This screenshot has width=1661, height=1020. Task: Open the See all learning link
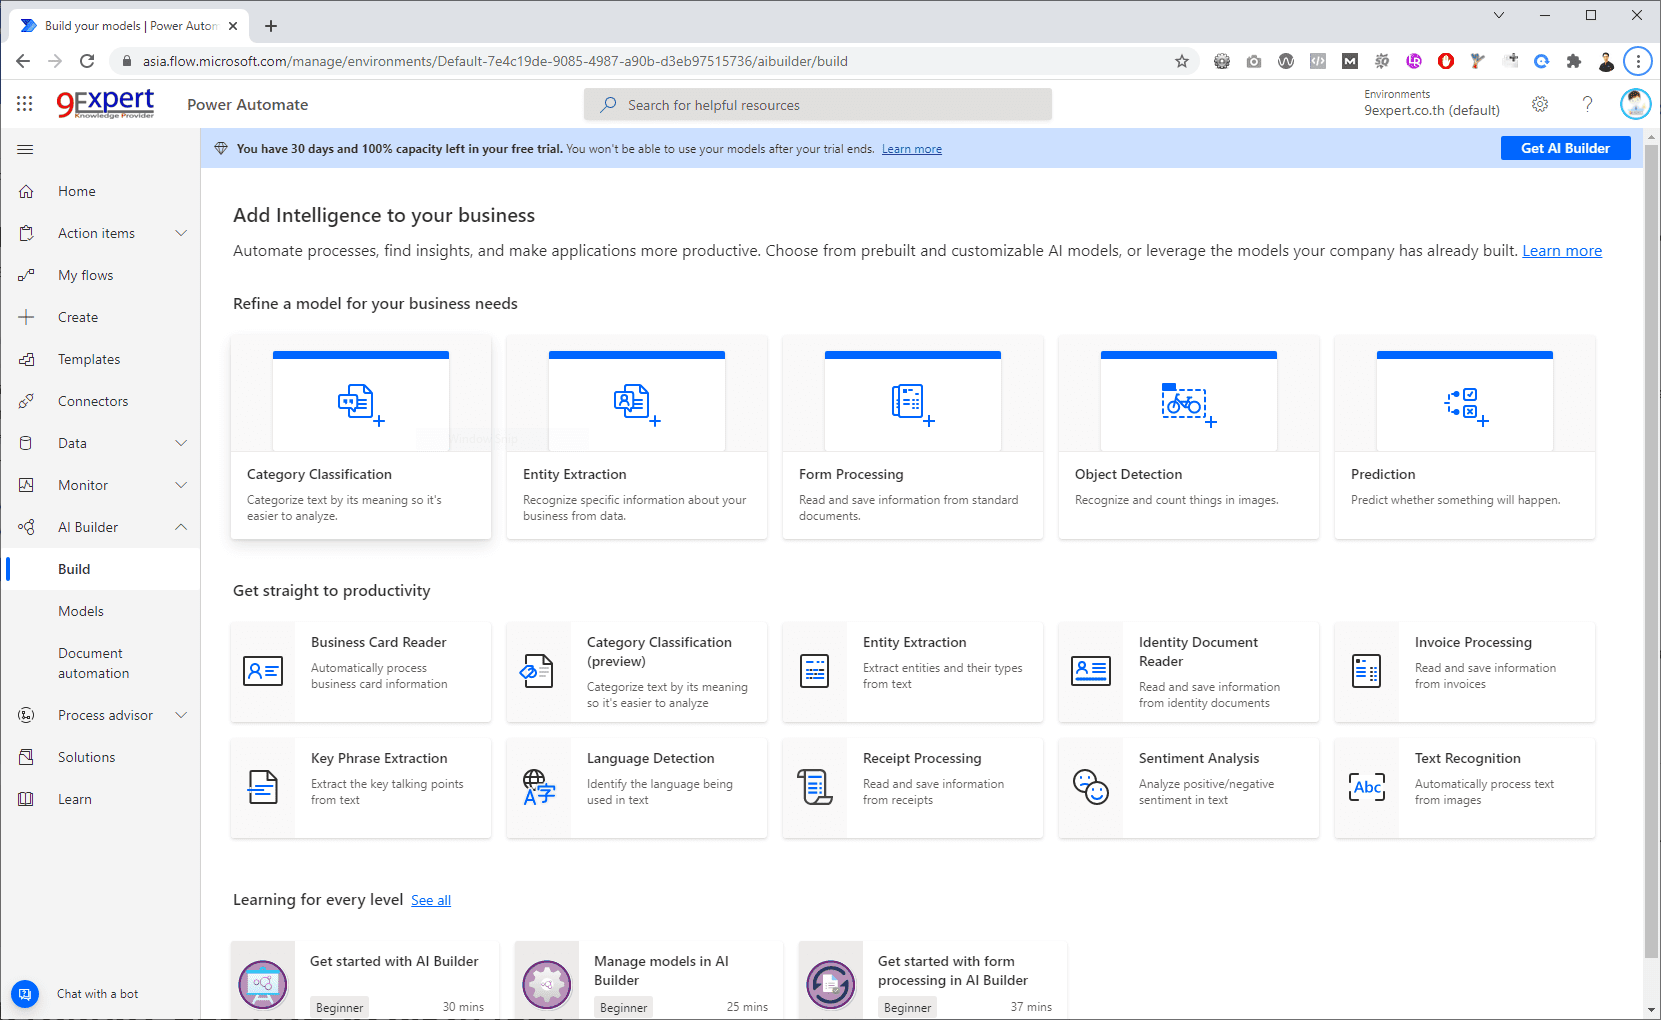click(x=431, y=899)
